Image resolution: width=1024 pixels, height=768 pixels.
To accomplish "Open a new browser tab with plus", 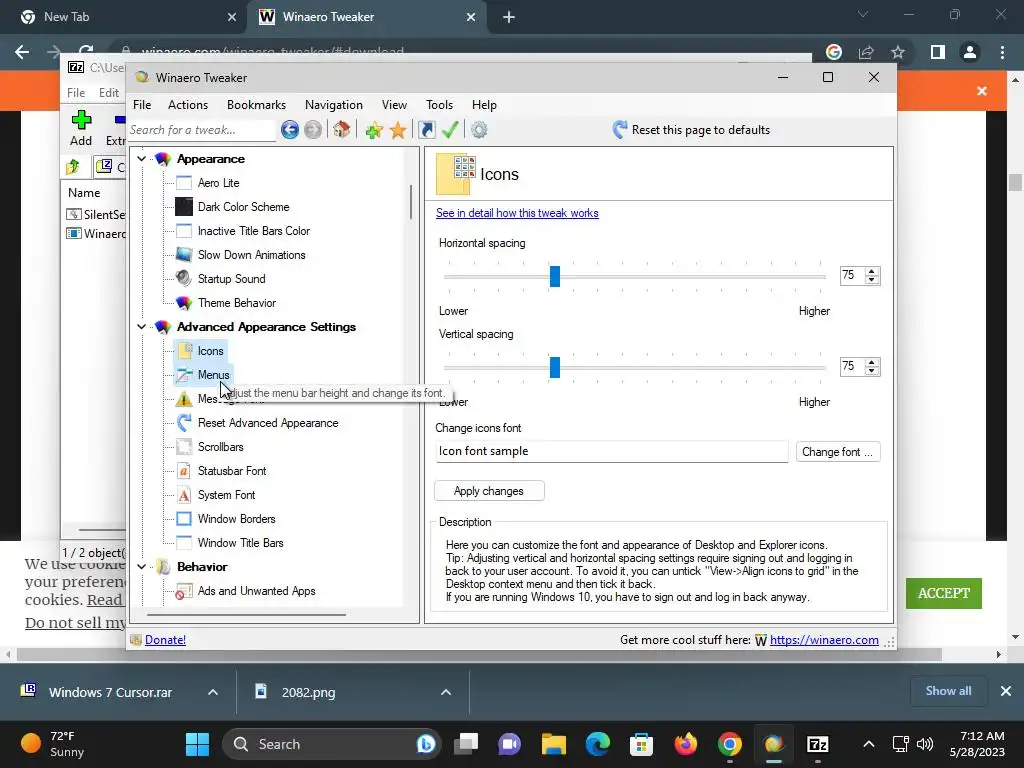I will click(x=509, y=18).
